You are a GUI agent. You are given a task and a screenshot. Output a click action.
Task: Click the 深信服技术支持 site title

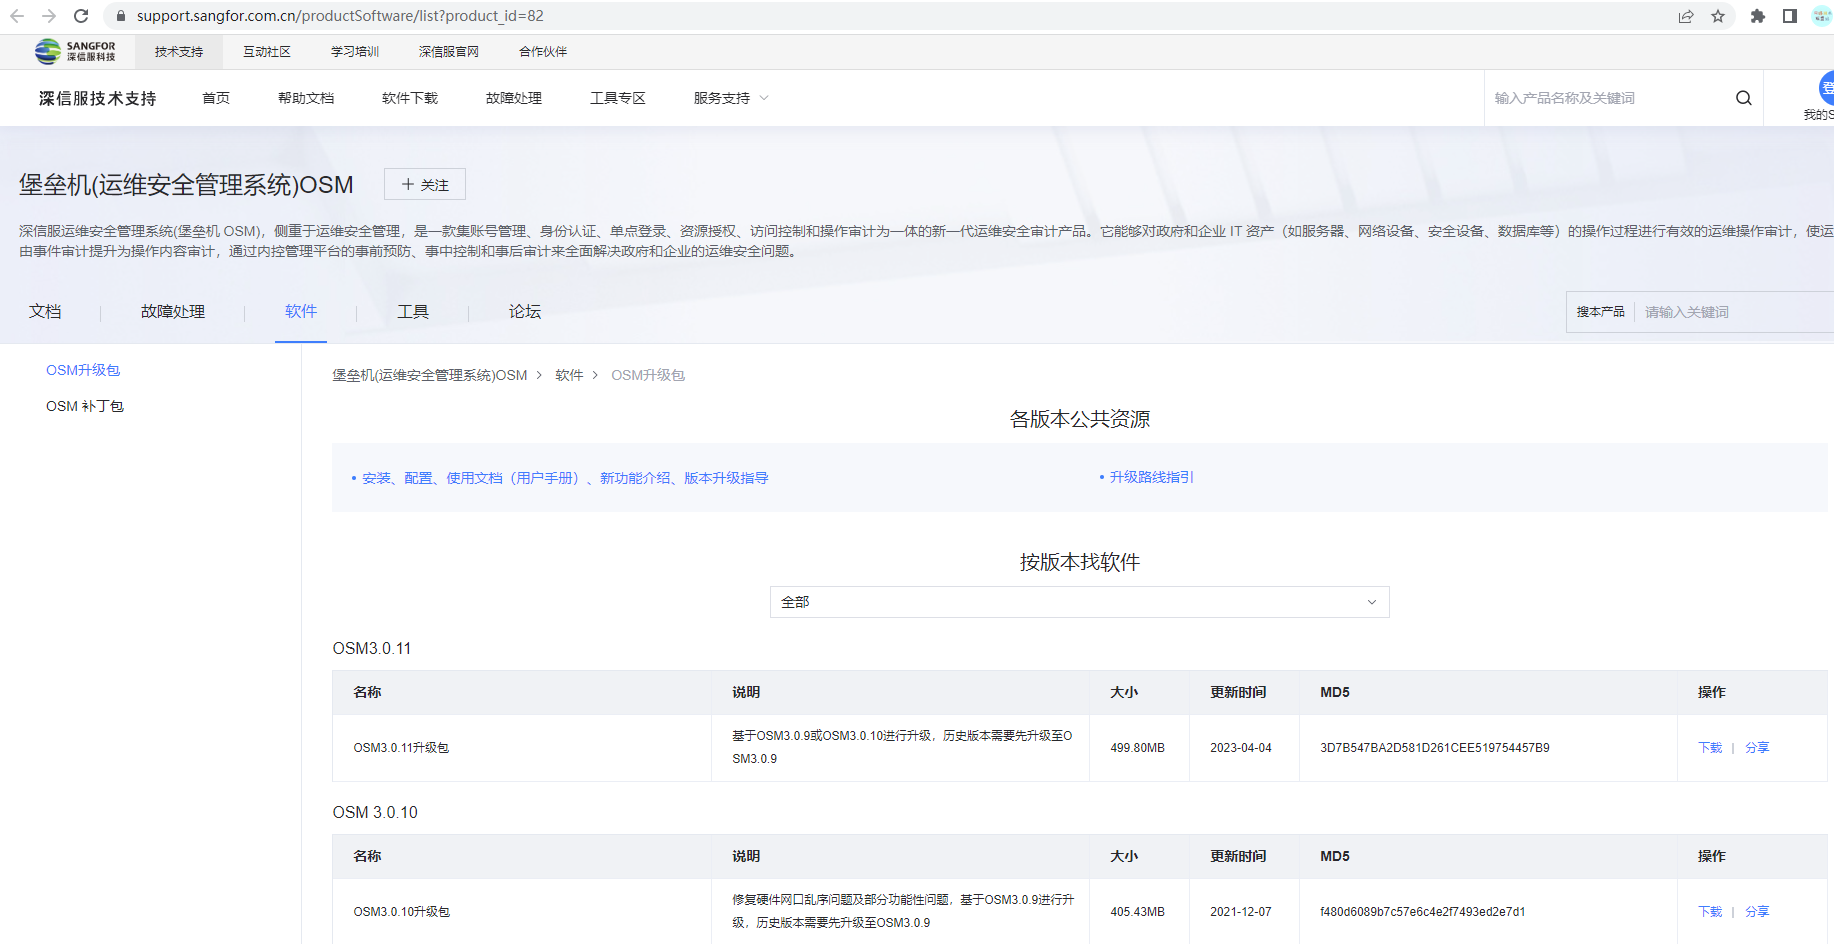coord(97,98)
